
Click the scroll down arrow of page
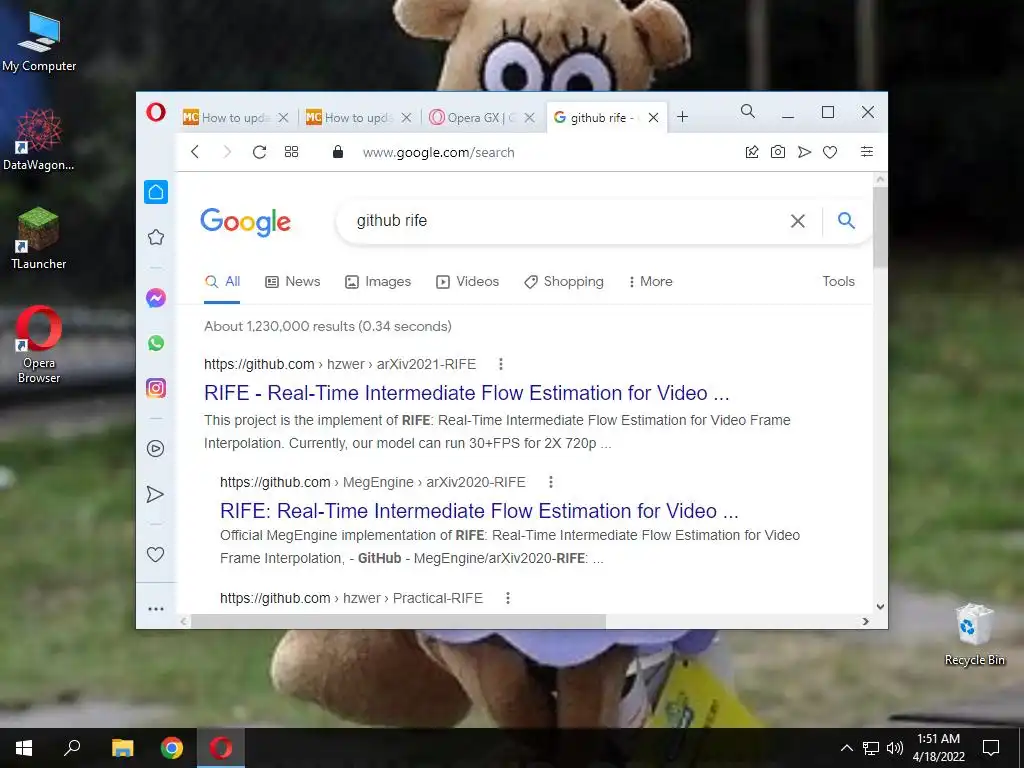tap(880, 607)
